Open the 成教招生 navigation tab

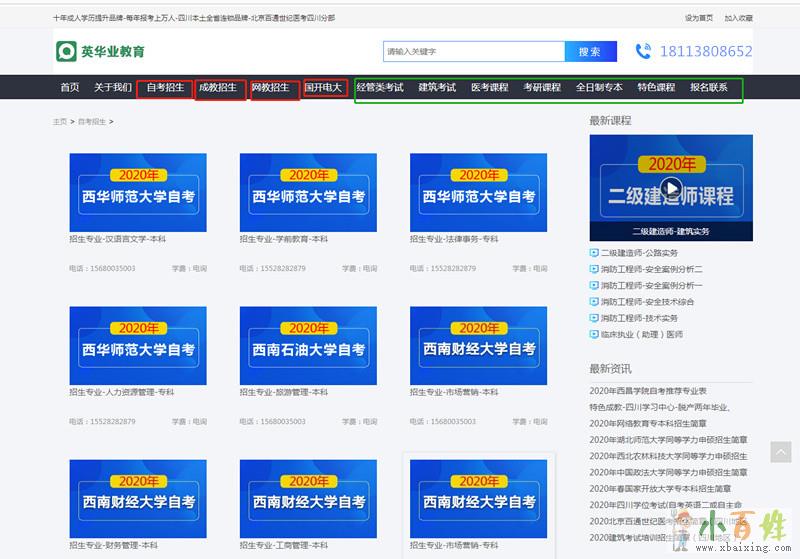[218, 88]
